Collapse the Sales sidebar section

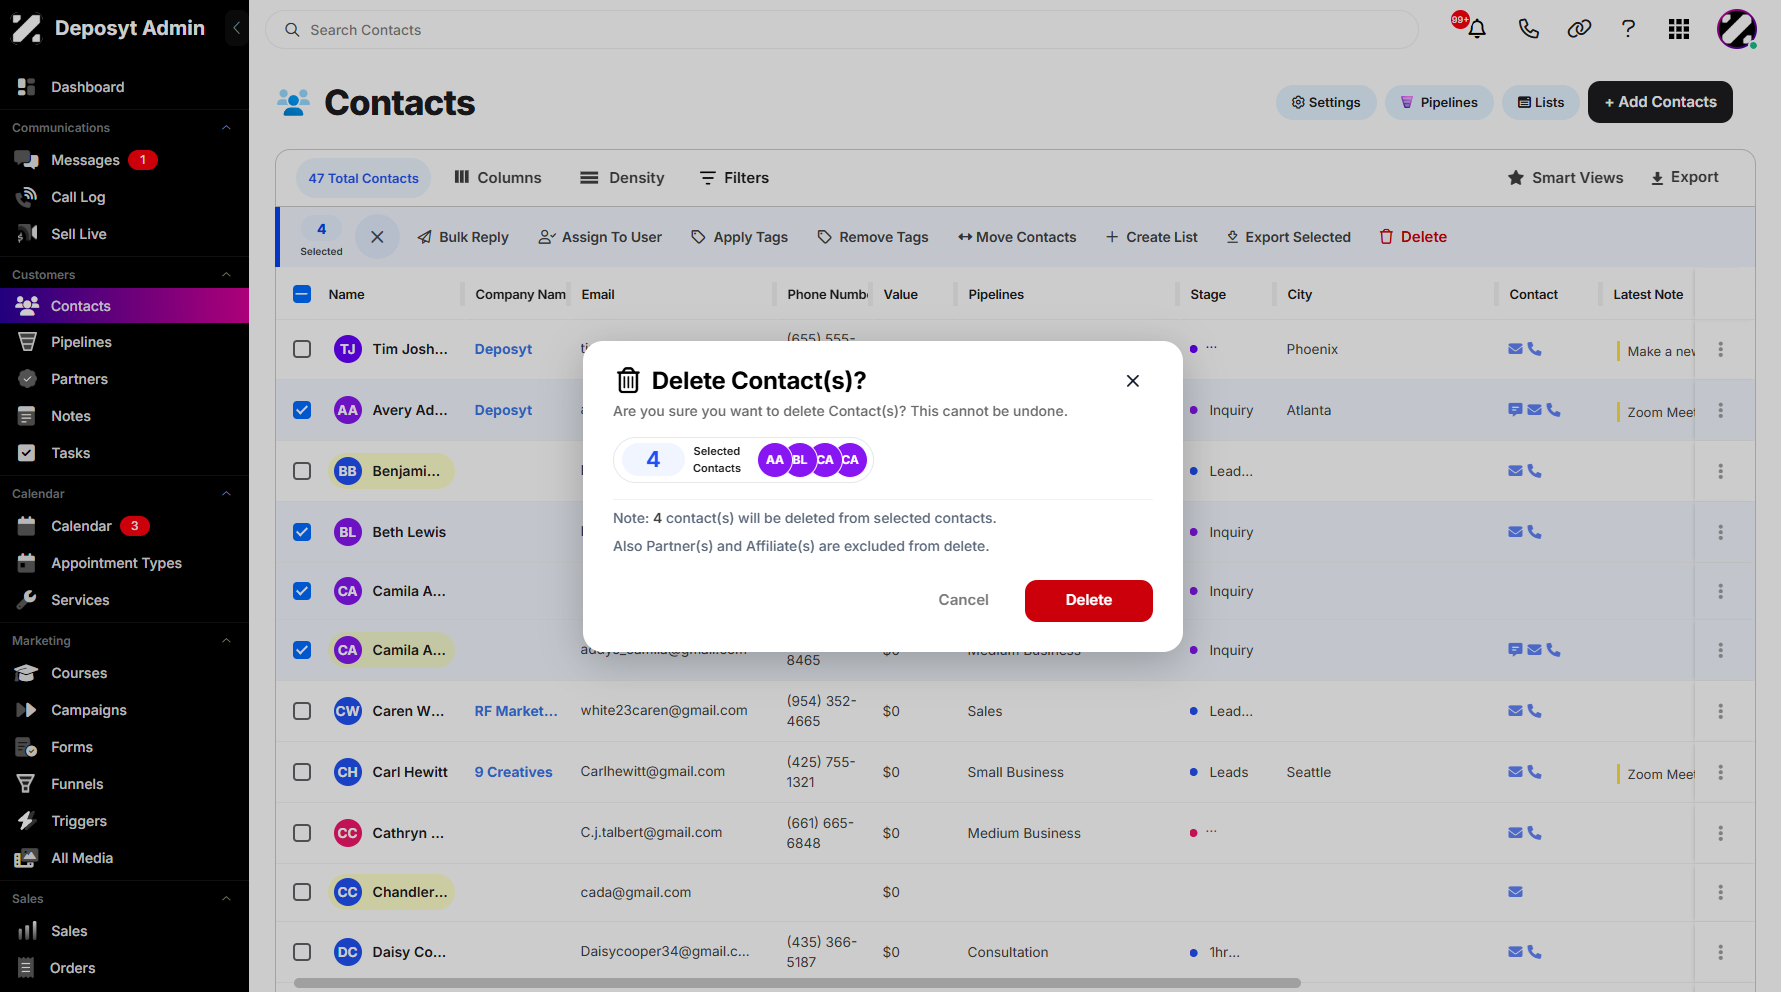coord(226,899)
